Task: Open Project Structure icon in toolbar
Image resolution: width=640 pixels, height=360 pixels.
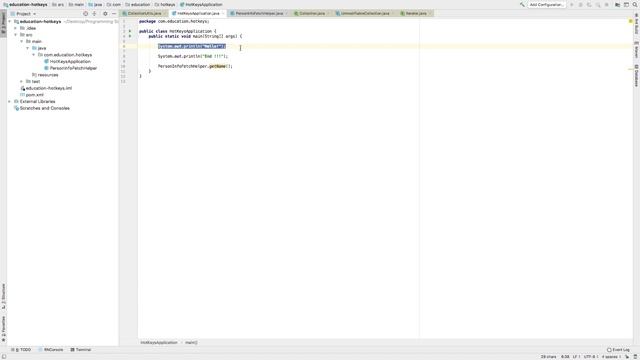Action: 618,4
